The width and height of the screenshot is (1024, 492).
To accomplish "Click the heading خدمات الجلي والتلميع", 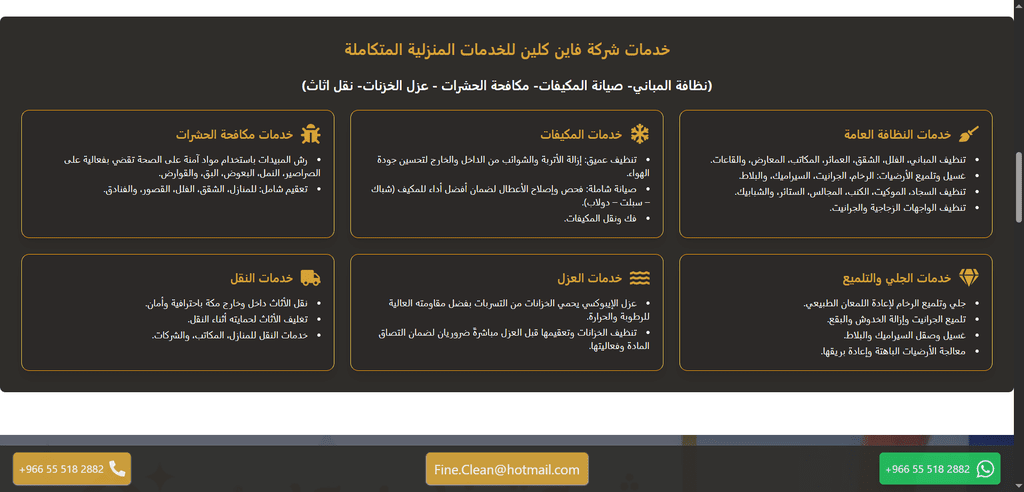I will (897, 279).
